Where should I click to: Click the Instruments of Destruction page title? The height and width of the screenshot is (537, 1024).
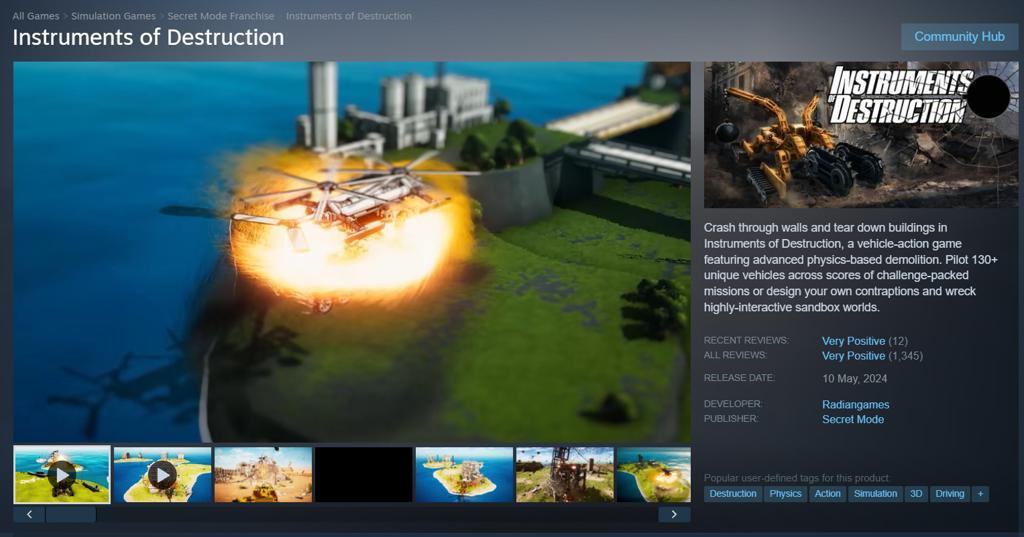pos(148,37)
